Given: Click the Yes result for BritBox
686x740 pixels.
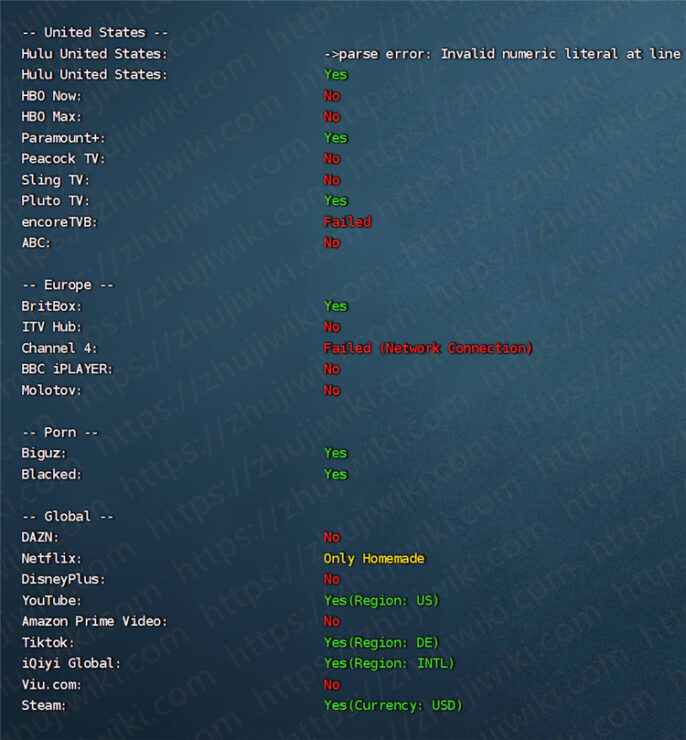Looking at the screenshot, I should (336, 306).
